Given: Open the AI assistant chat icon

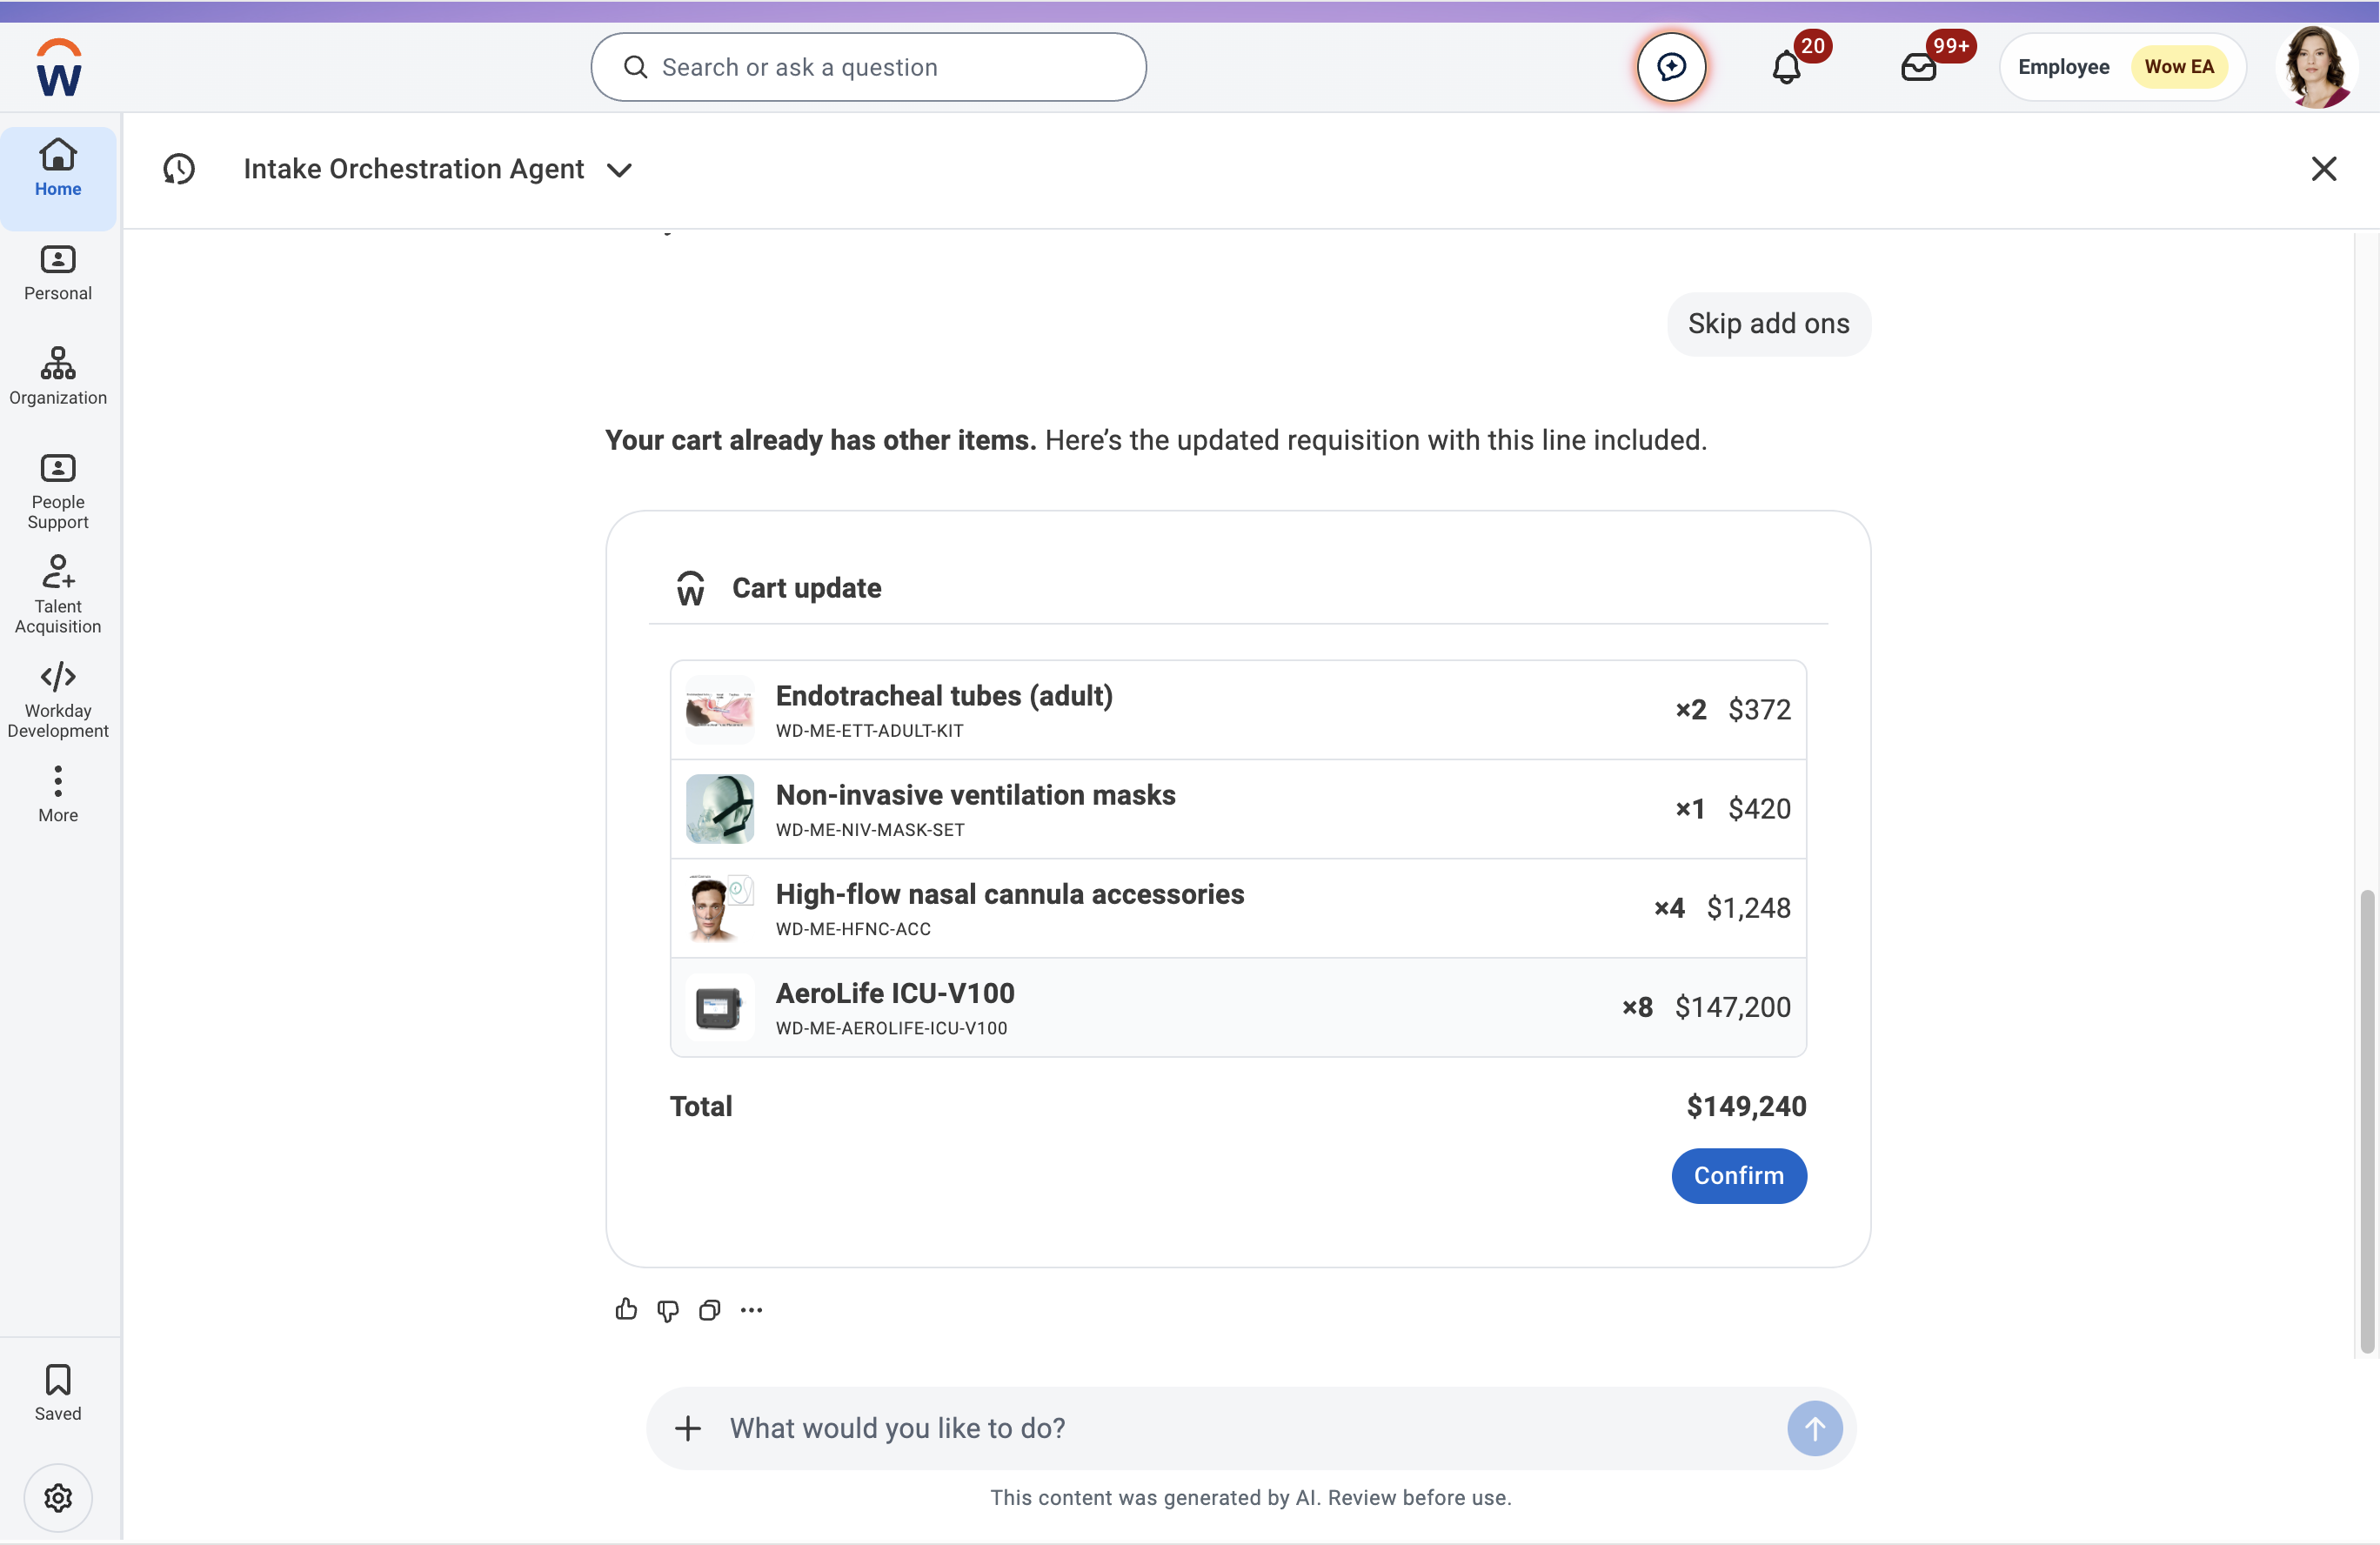Looking at the screenshot, I should [1671, 67].
